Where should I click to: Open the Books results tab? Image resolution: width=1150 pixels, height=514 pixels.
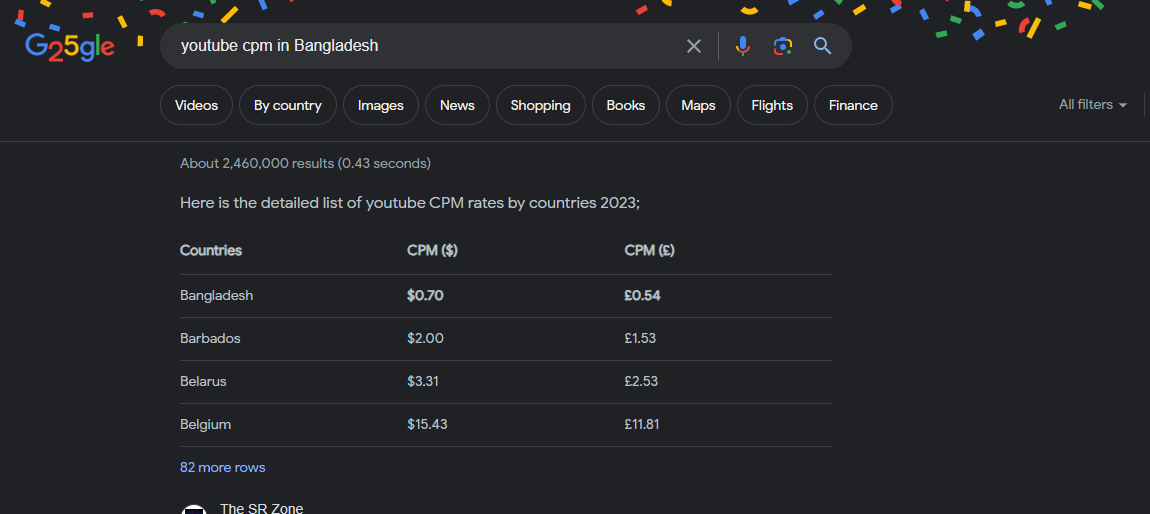(x=626, y=105)
